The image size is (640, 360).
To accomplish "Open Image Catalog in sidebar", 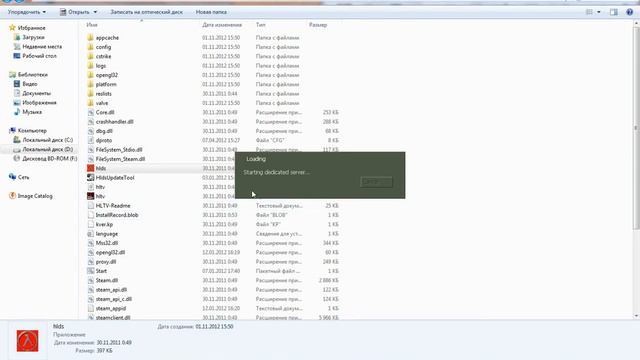I will (x=35, y=196).
